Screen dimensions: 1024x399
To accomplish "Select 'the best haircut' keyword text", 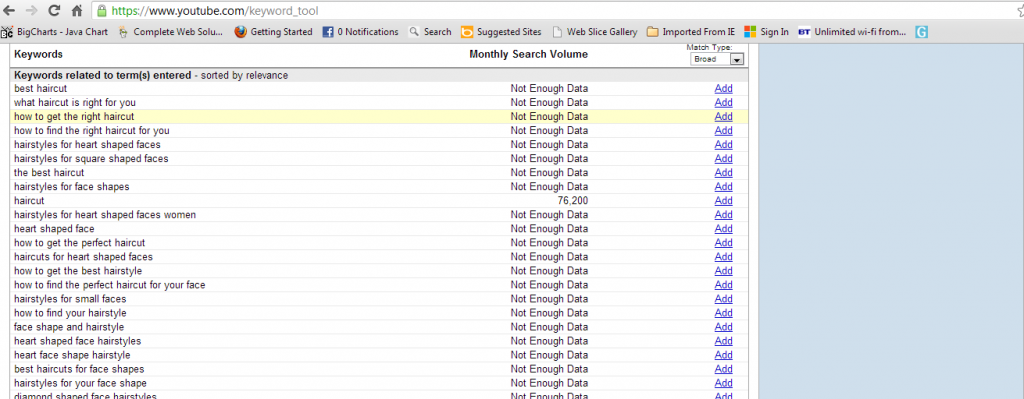I will (49, 172).
